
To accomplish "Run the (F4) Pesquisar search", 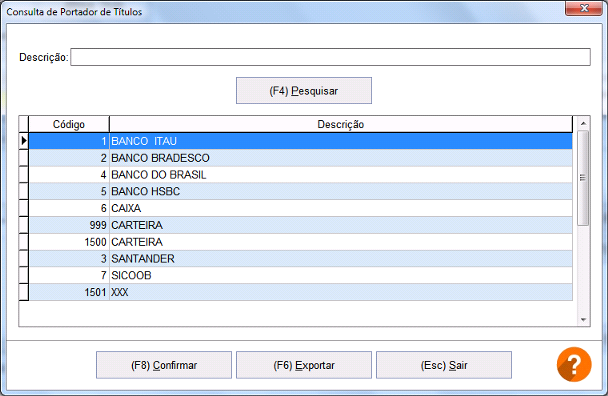I will point(304,91).
